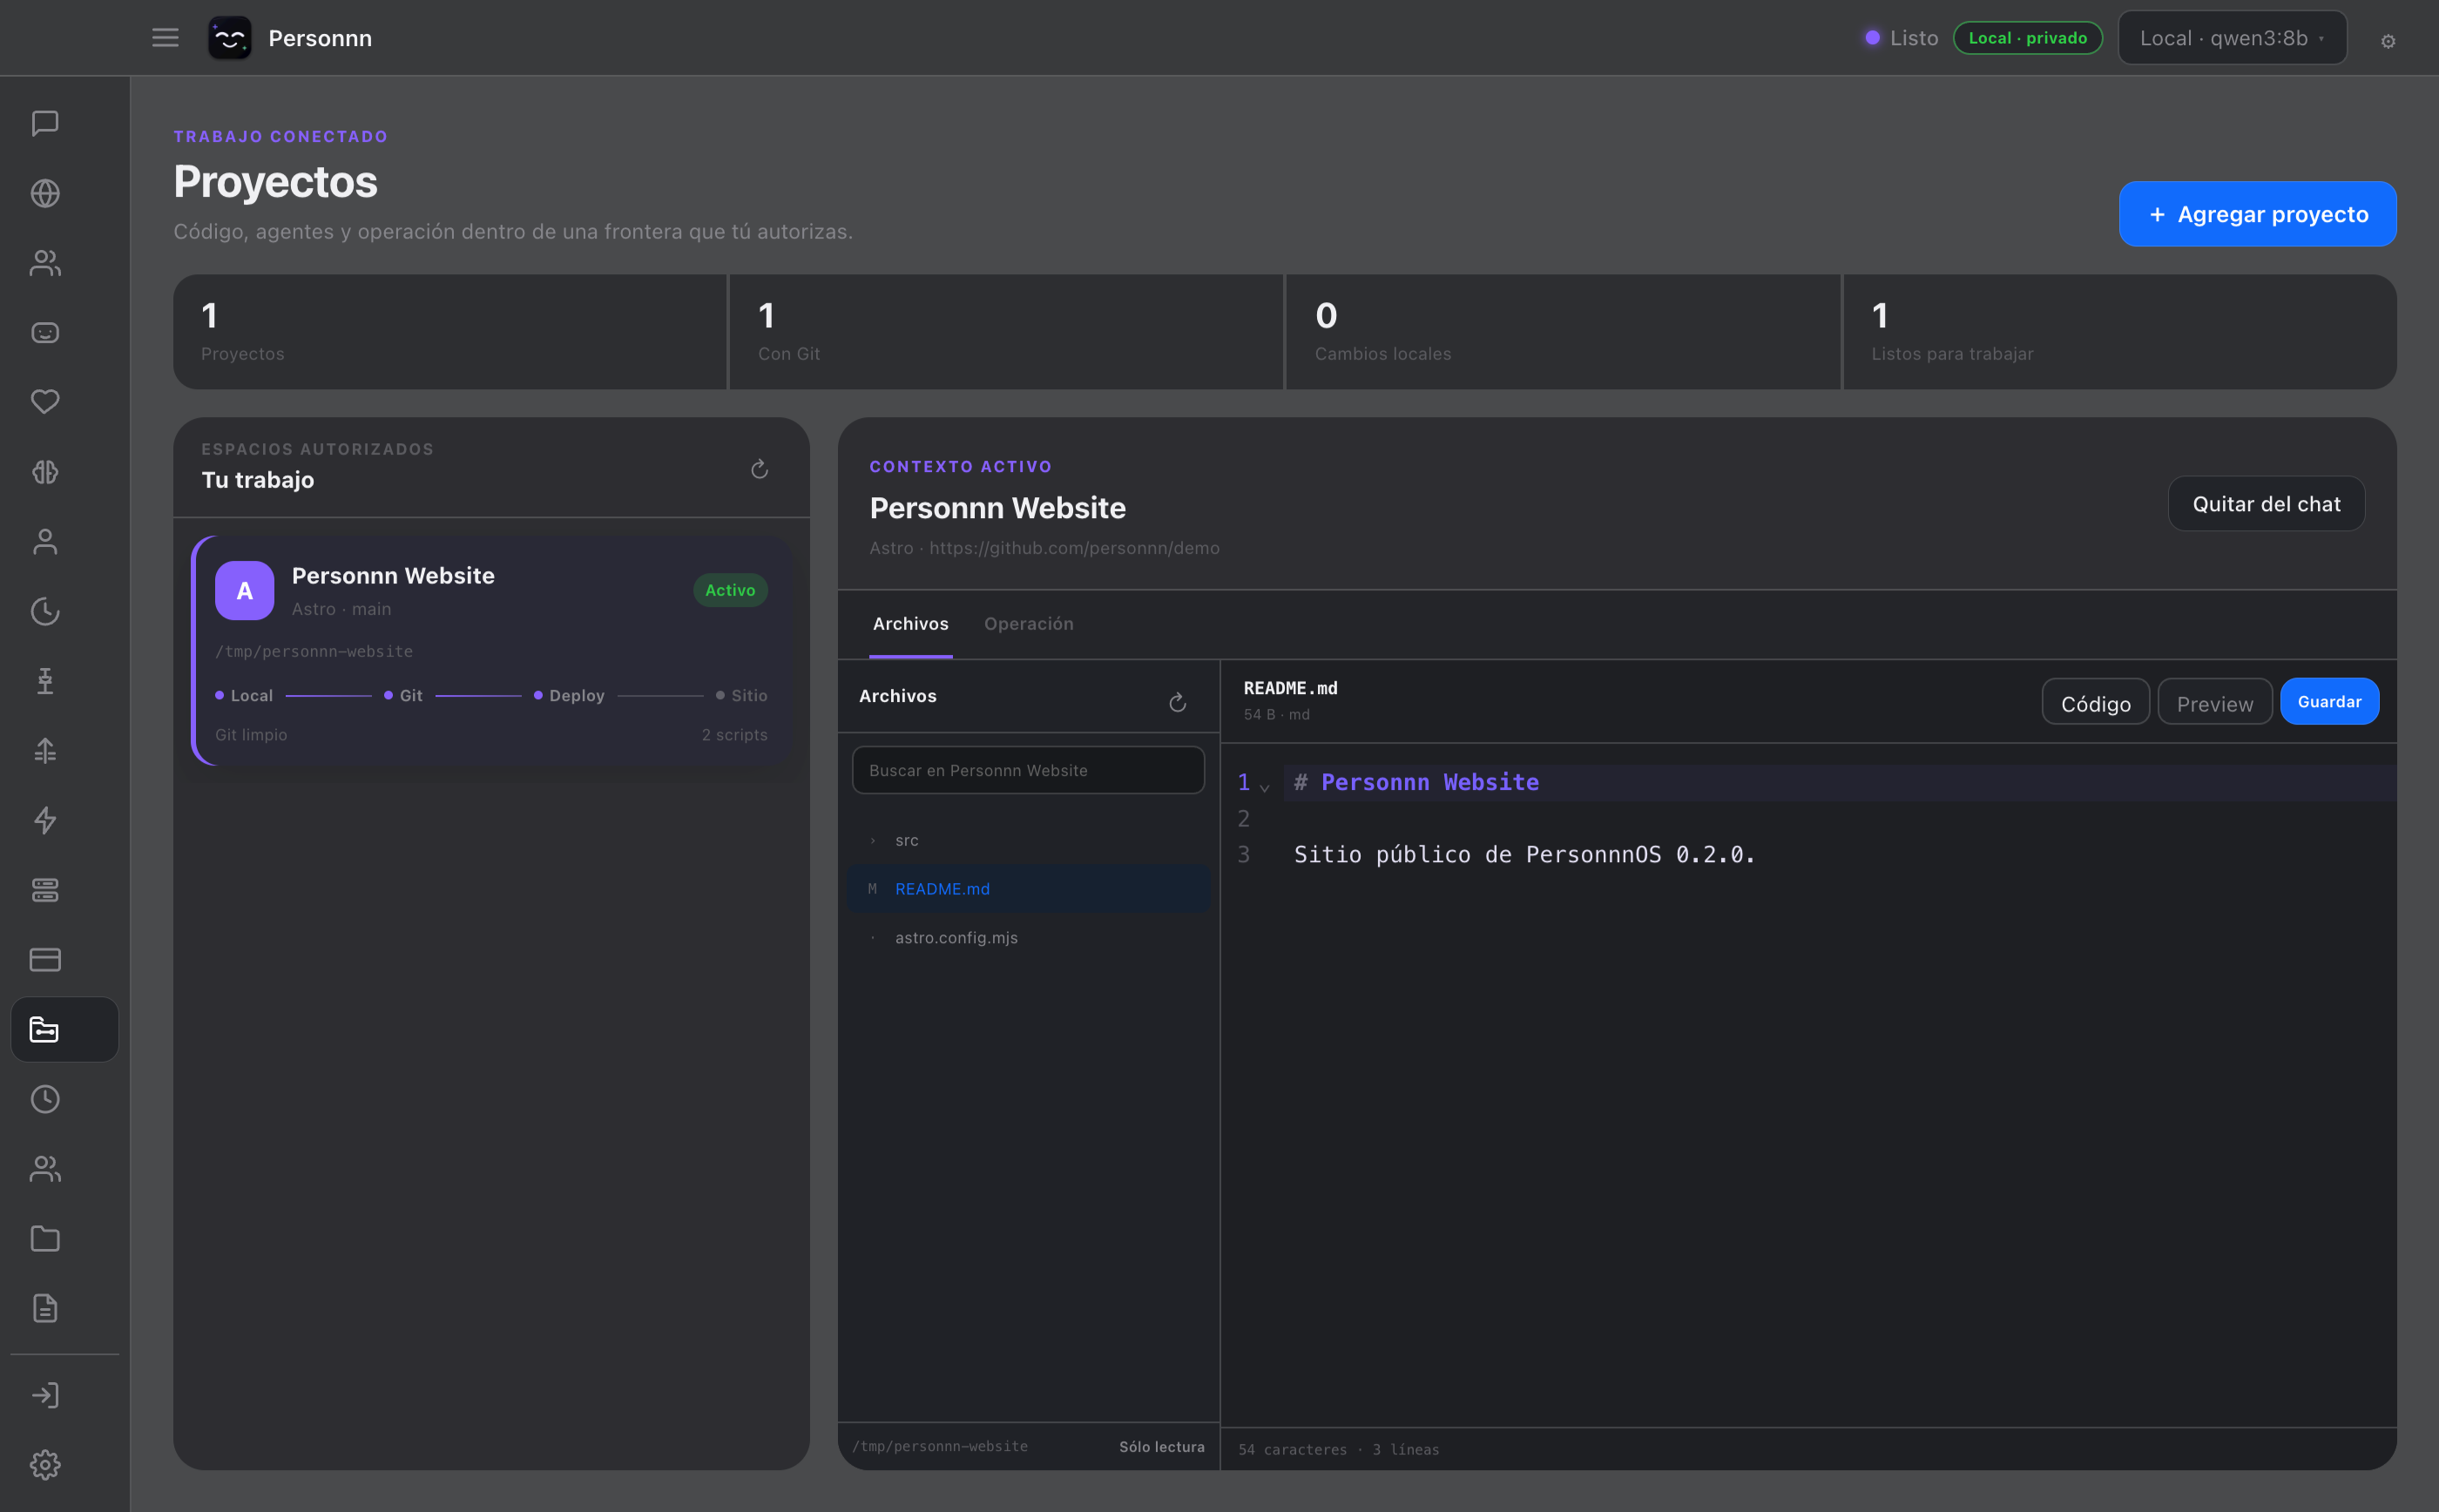Click the Local · privado badge
The height and width of the screenshot is (1512, 2439).
[x=2027, y=38]
